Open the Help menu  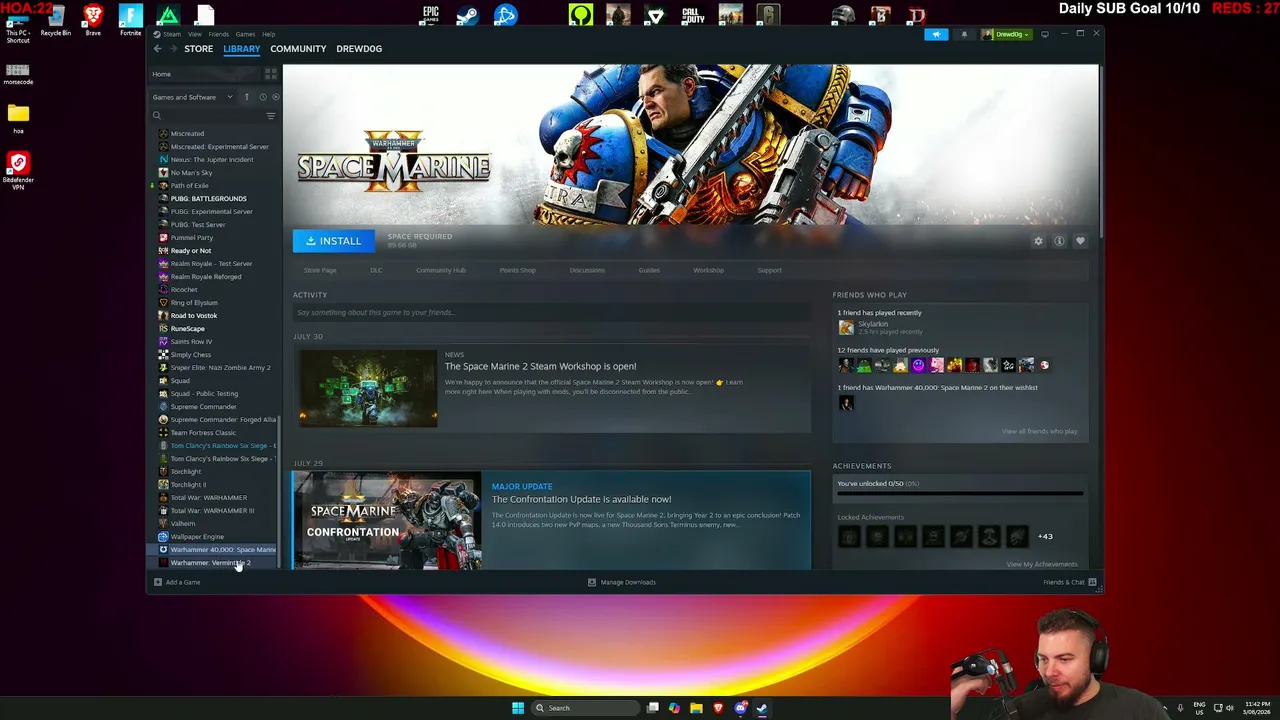[269, 34]
